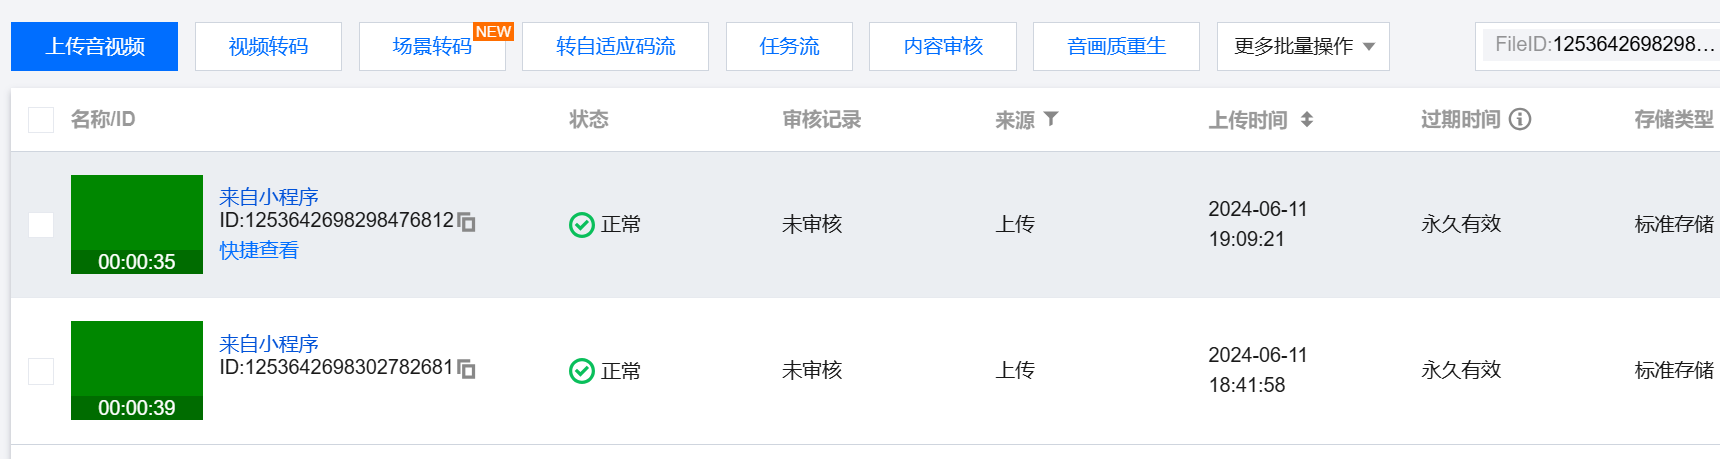This screenshot has width=1720, height=459.
Task: Click the green 正常 status icon in the second row
Action: pos(582,371)
